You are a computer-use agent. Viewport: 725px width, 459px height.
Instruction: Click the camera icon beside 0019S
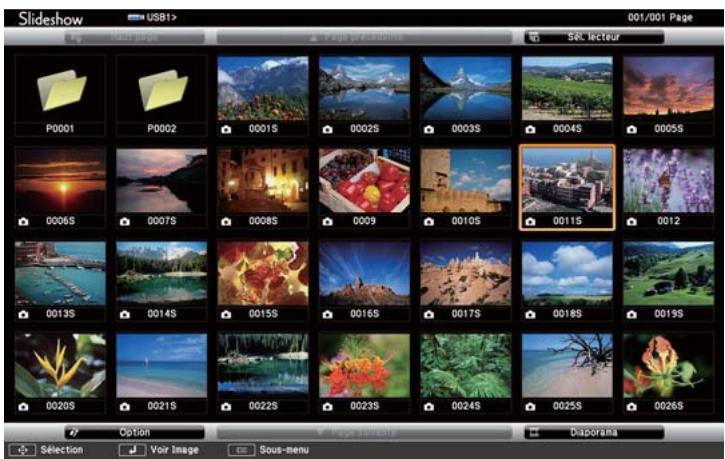[x=632, y=314]
